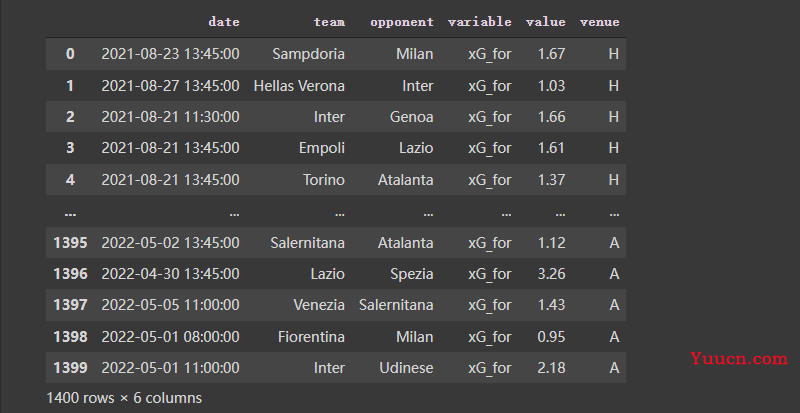The width and height of the screenshot is (800, 413).
Task: Select row index 0
Action: click(70, 54)
